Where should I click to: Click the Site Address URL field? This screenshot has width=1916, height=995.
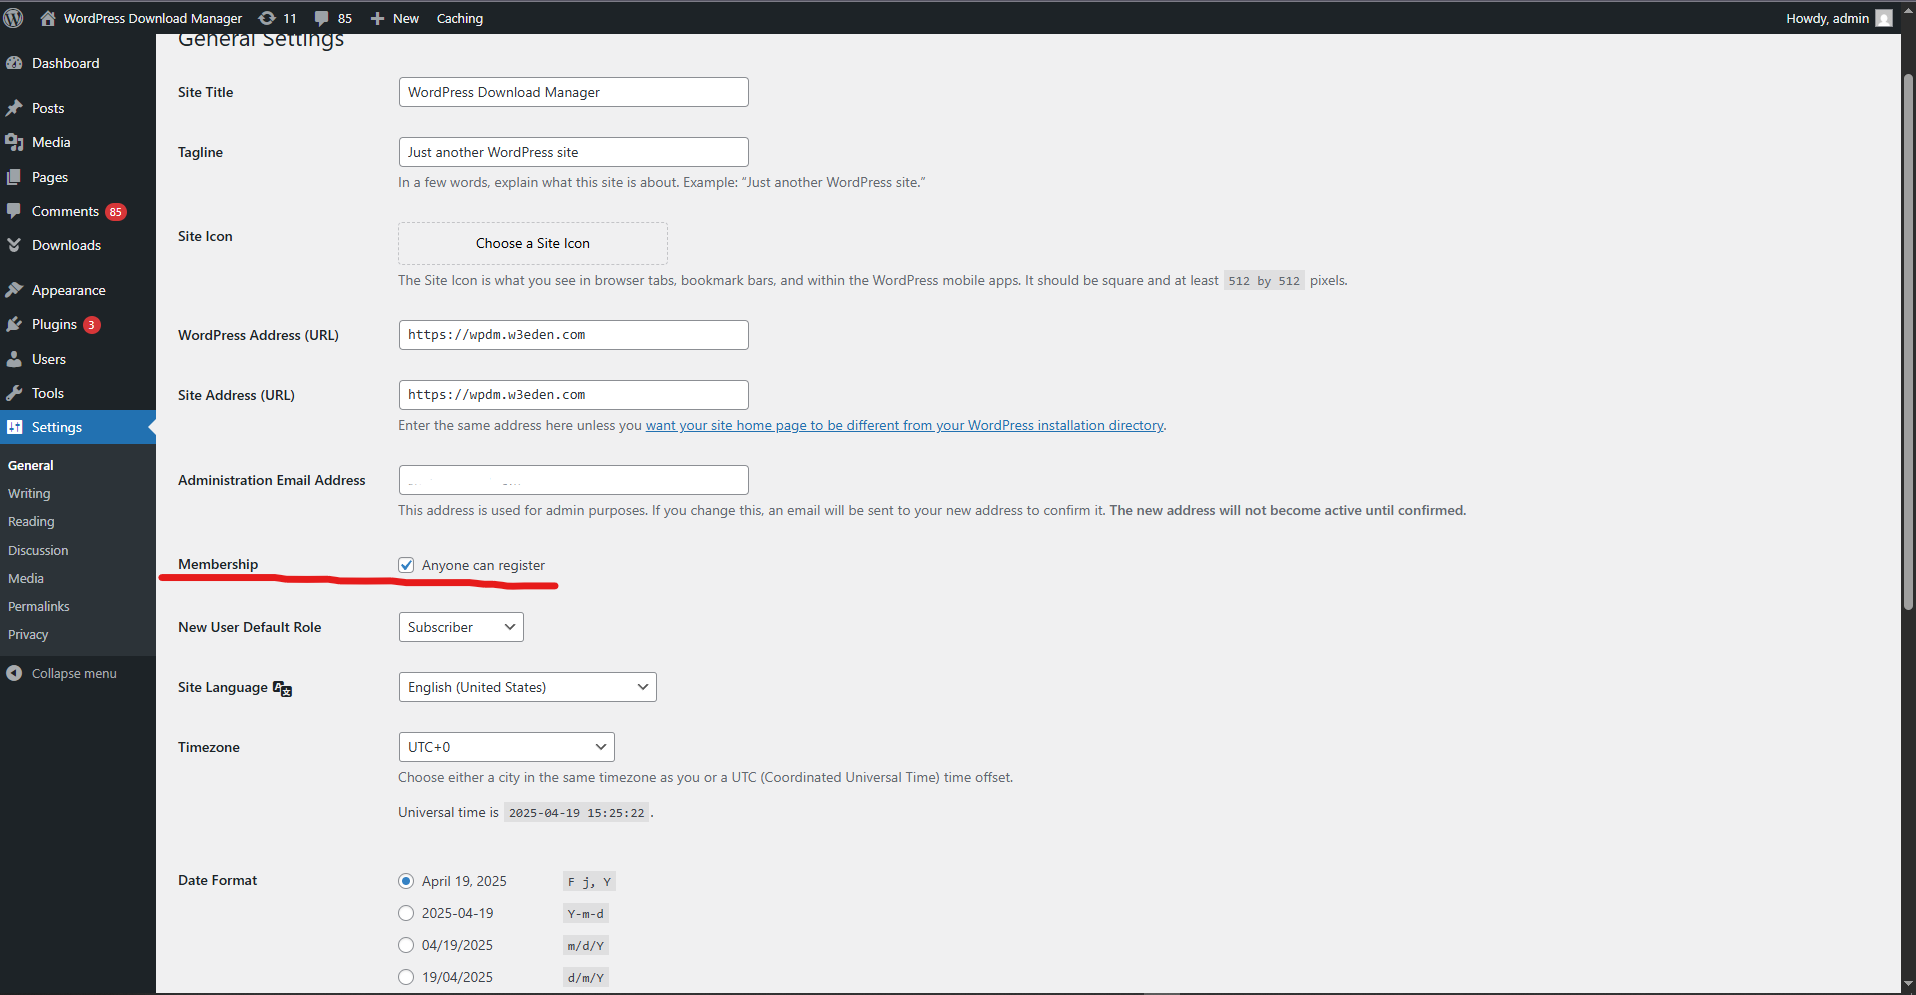coord(574,395)
